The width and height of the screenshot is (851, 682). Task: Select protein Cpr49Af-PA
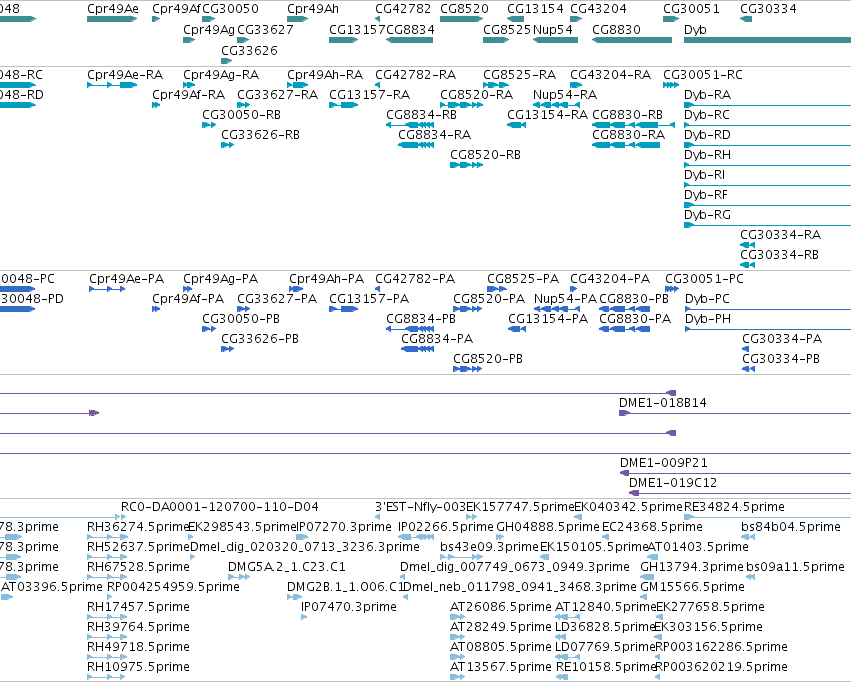pos(156,309)
